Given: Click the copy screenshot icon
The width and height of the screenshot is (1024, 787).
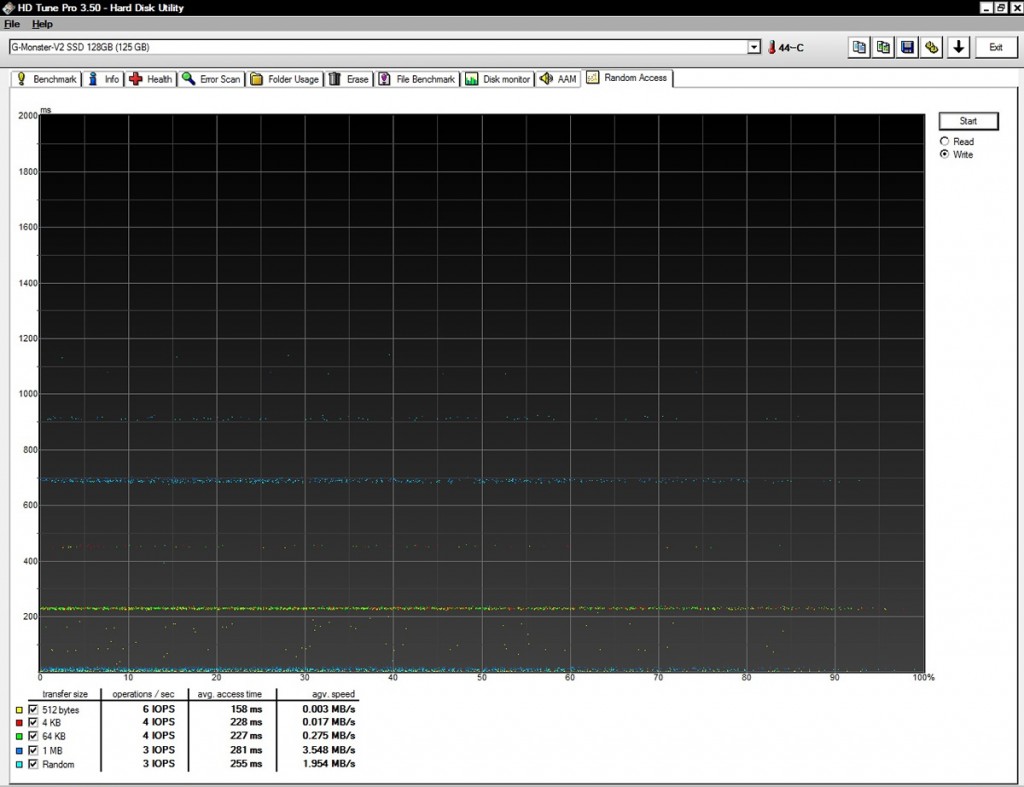Looking at the screenshot, I should coord(883,47).
